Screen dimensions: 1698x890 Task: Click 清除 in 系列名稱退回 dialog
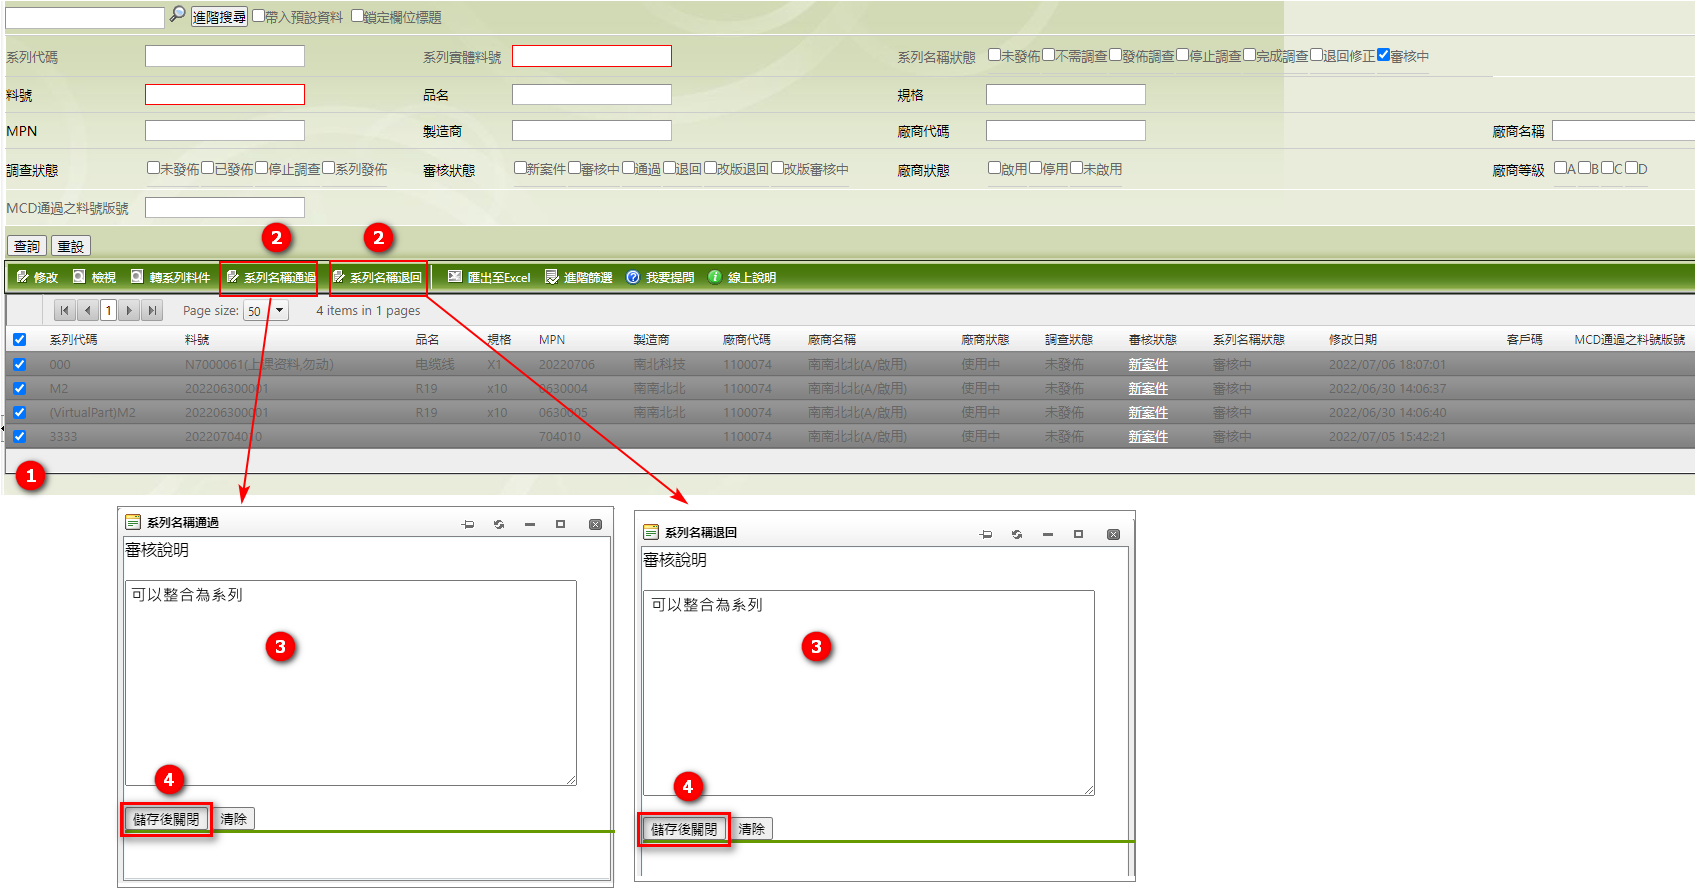coord(752,829)
